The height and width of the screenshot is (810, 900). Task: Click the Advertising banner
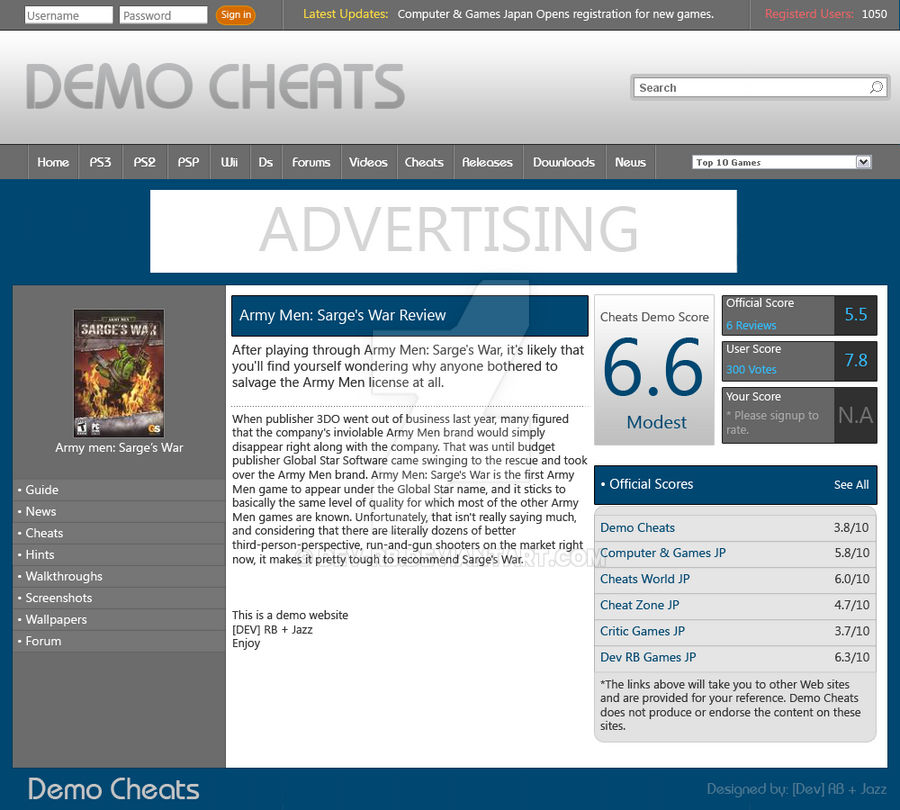(443, 231)
